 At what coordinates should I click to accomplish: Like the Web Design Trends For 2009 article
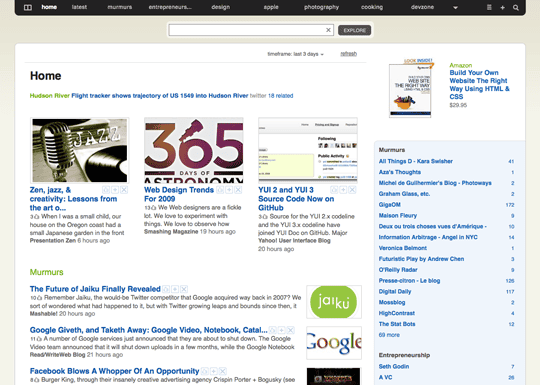click(x=220, y=190)
